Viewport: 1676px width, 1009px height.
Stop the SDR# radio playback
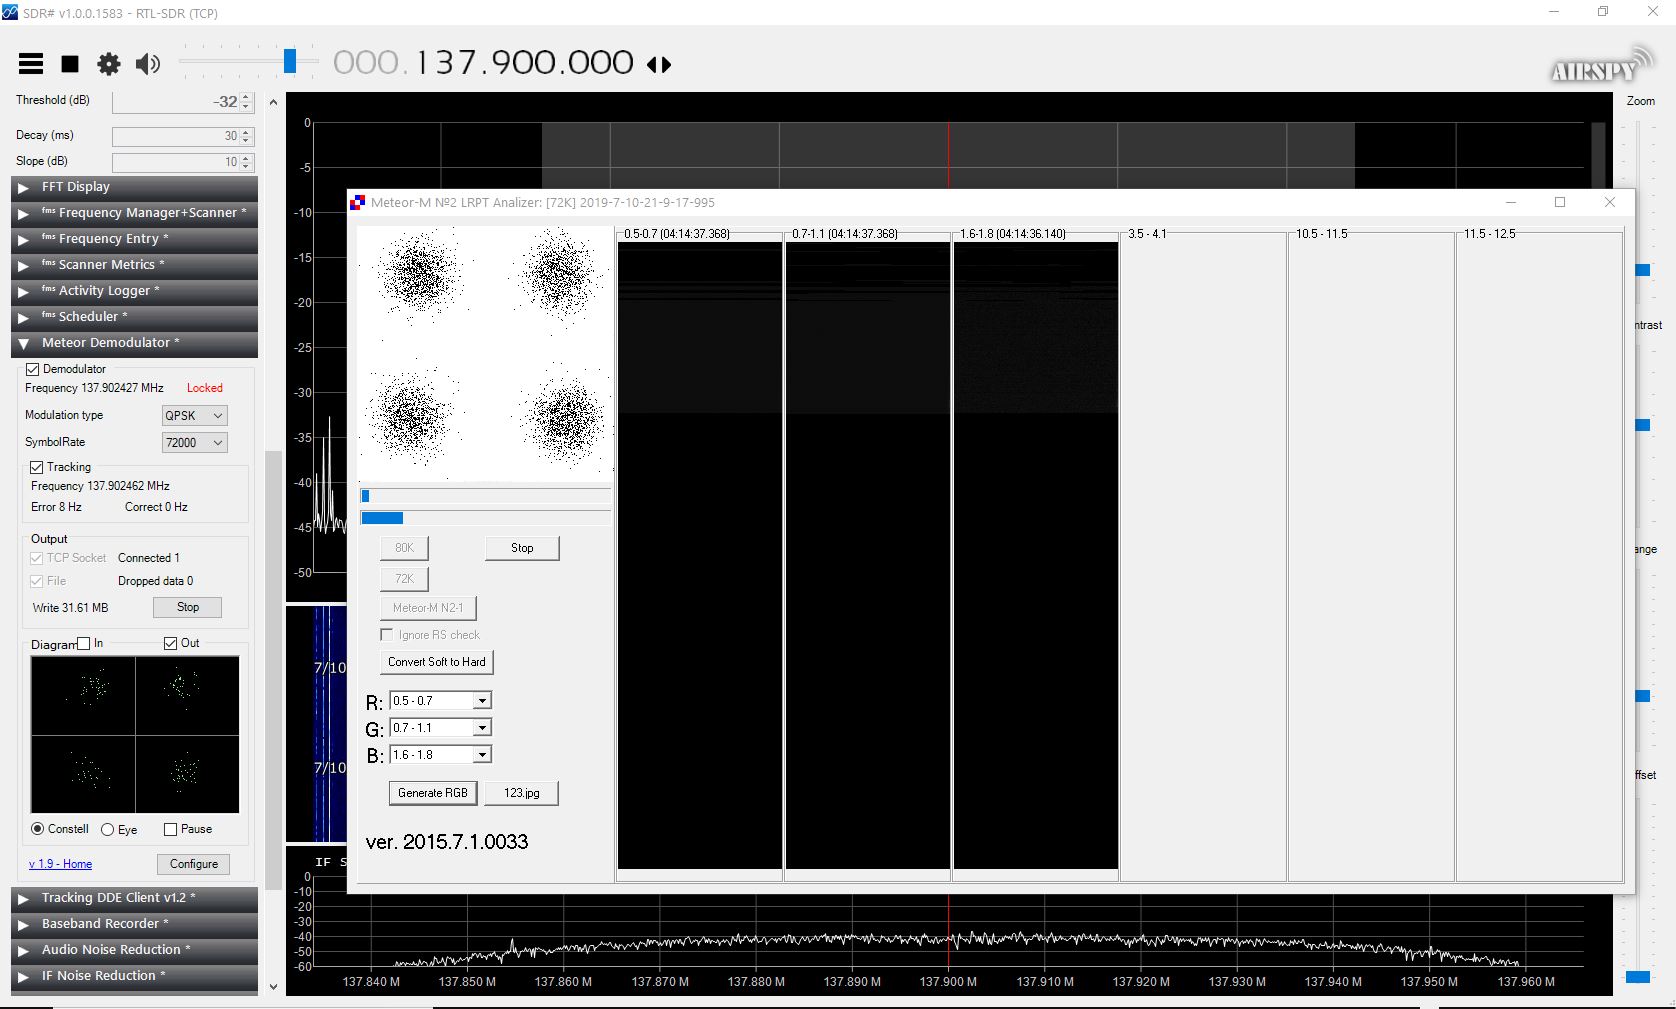70,64
